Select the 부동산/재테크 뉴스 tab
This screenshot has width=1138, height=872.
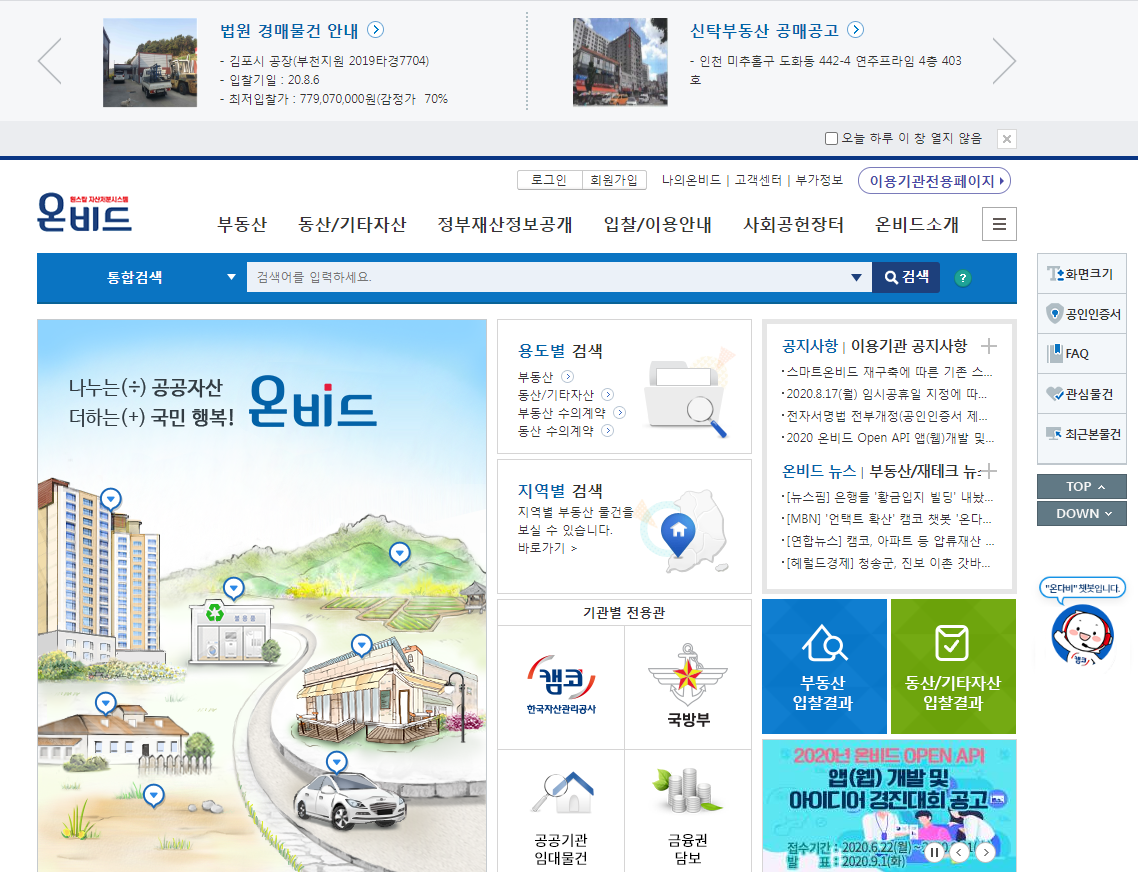(925, 471)
